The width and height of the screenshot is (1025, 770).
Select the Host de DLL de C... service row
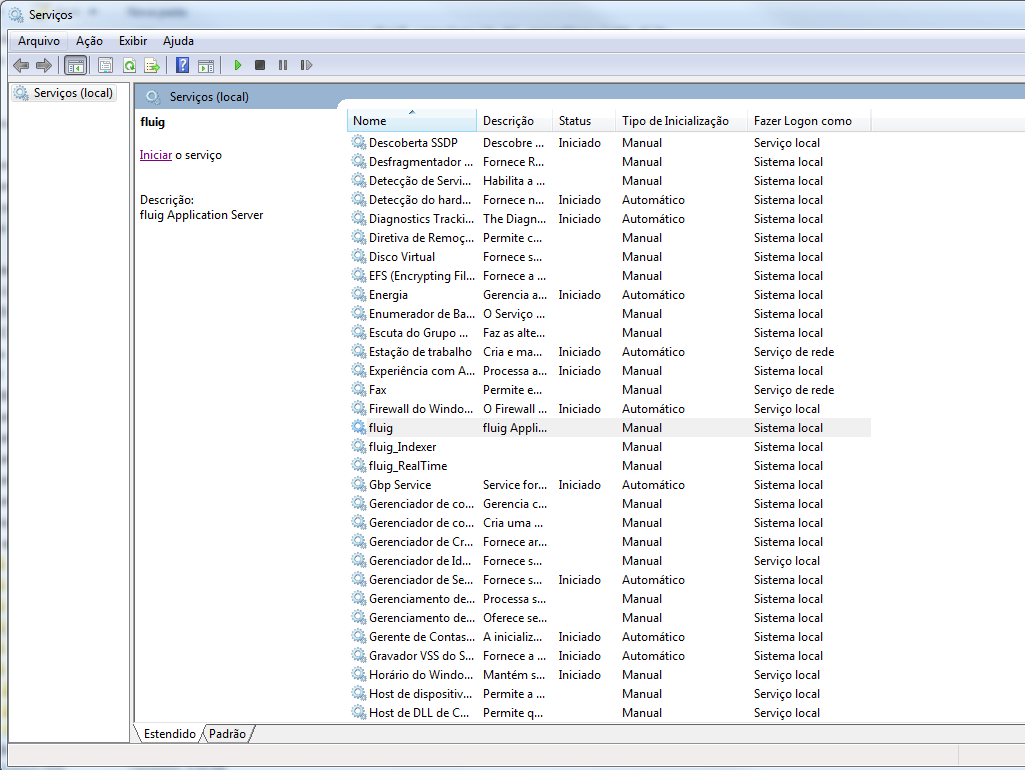[609, 712]
